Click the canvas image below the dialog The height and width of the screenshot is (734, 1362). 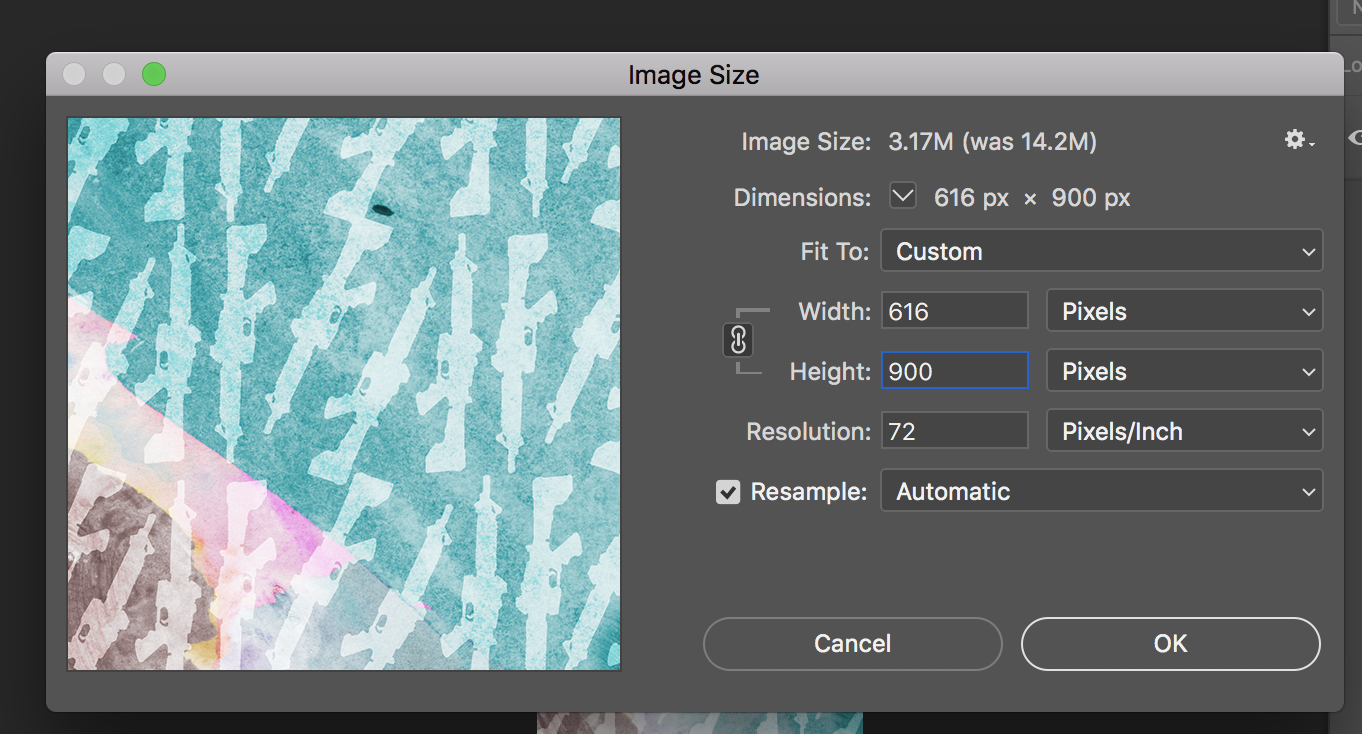tap(699, 723)
